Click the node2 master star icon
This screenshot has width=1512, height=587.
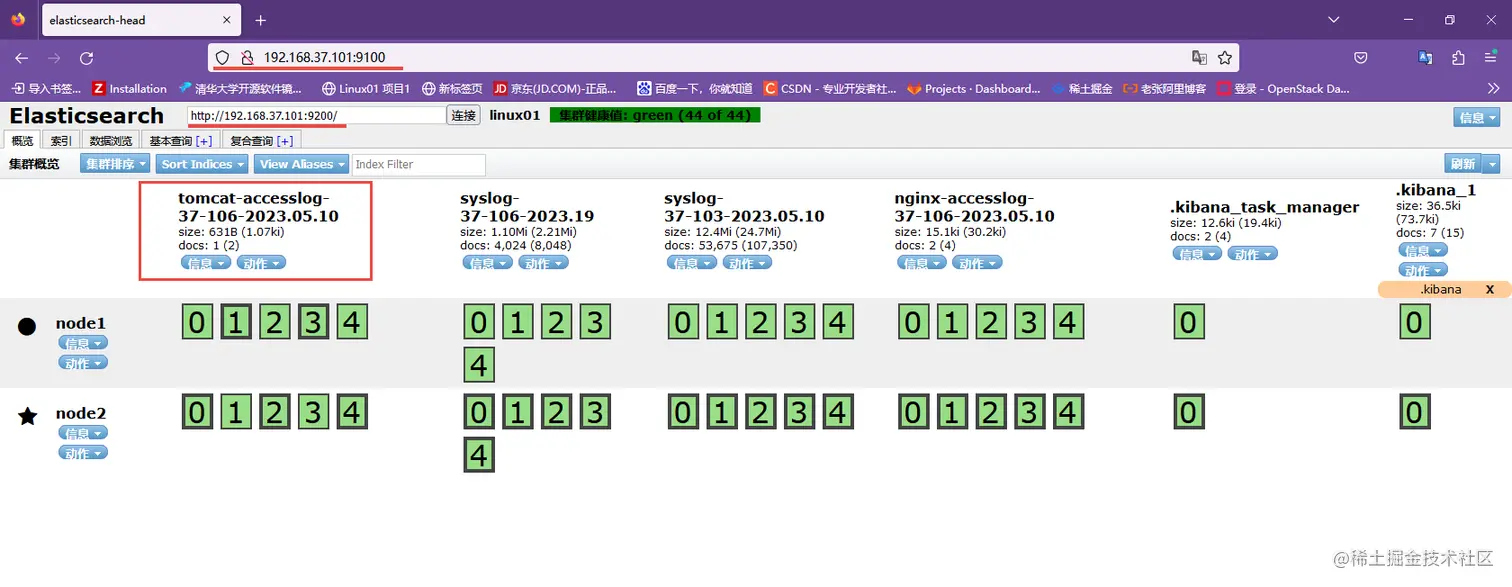28,416
